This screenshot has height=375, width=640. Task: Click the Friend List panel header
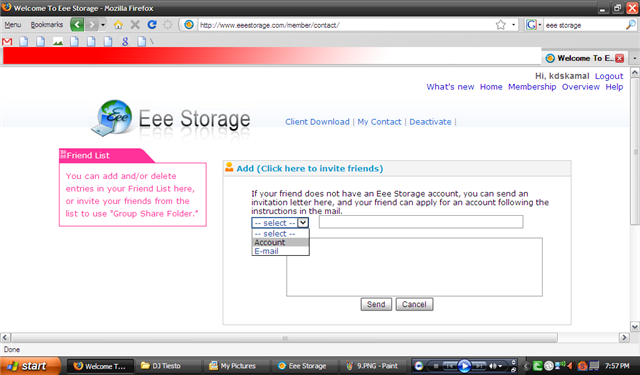[x=106, y=155]
